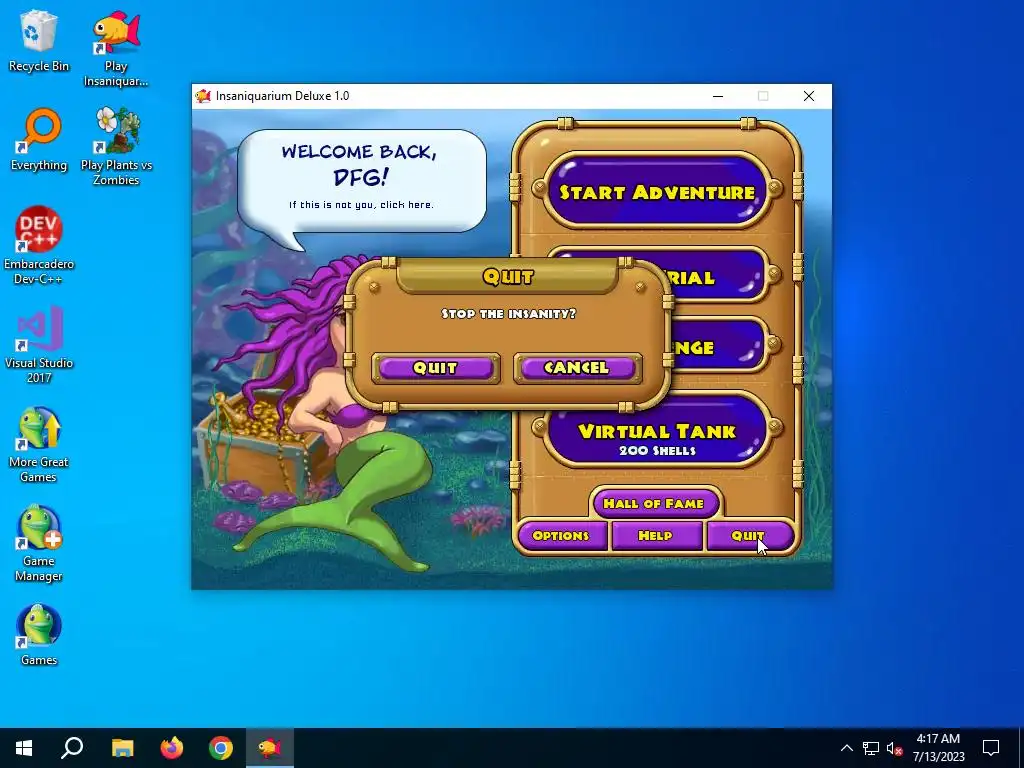The width and height of the screenshot is (1024, 768).
Task: Open File Explorer from the taskbar
Action: (x=122, y=748)
